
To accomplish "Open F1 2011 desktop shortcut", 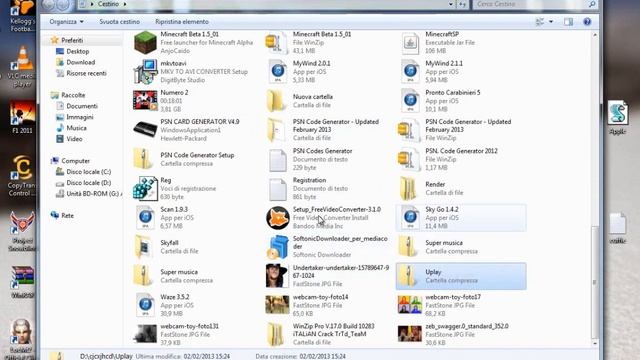I will [x=22, y=117].
